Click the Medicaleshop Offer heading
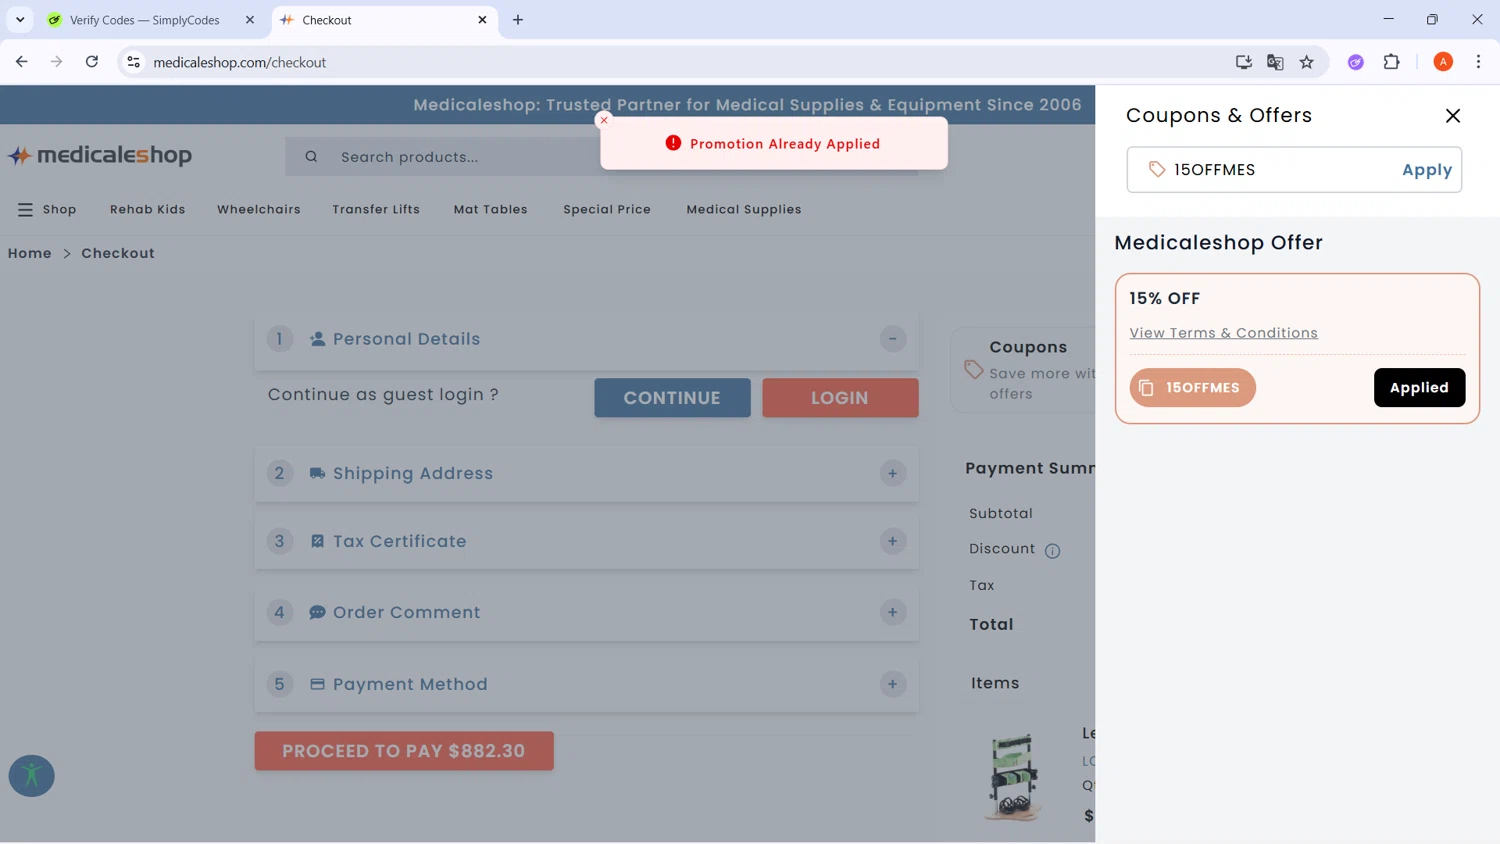The width and height of the screenshot is (1500, 844). click(x=1218, y=243)
